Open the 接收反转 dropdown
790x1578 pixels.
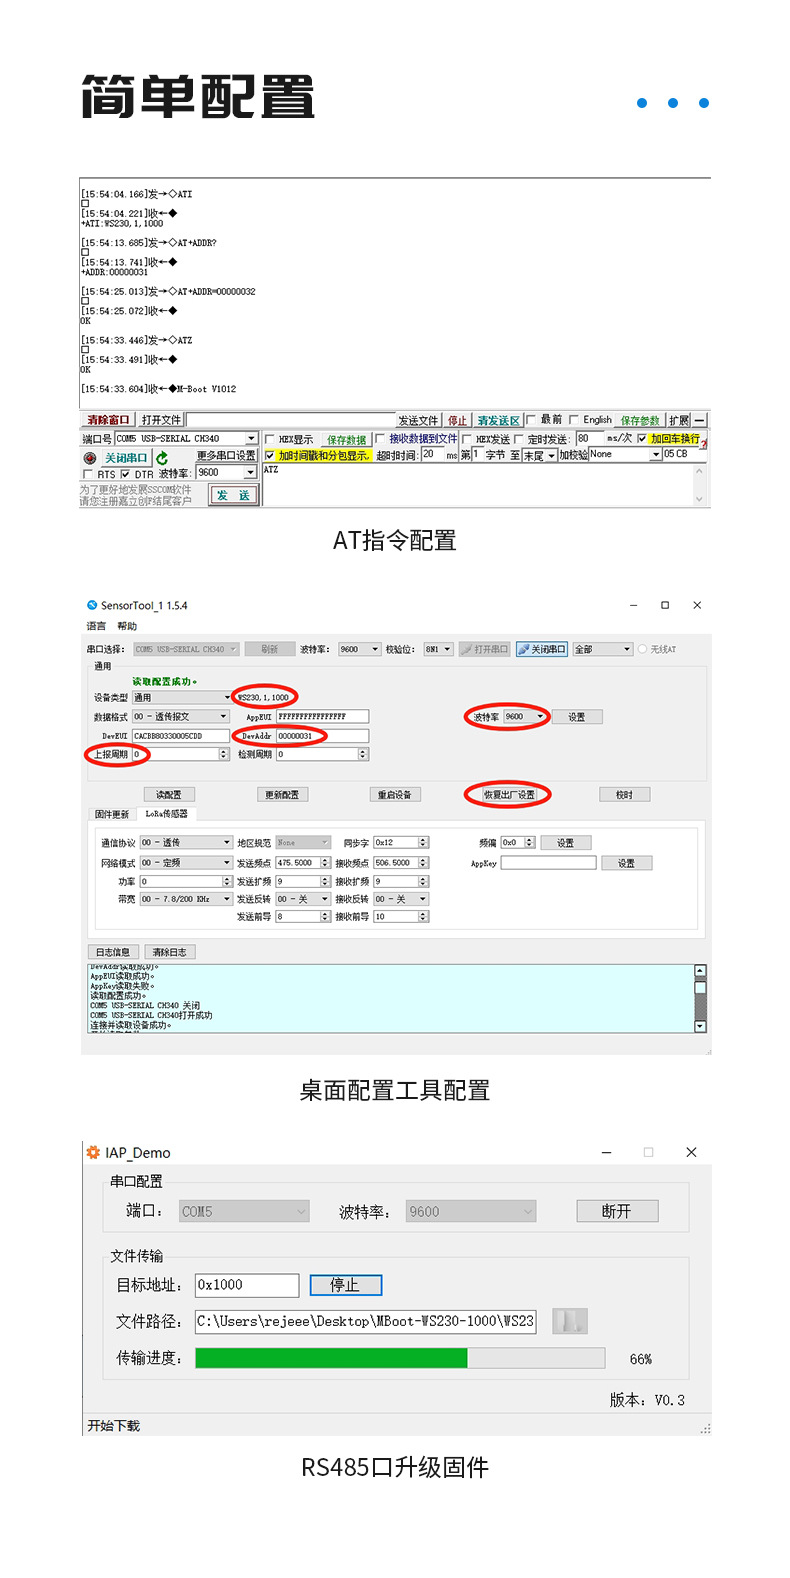(x=401, y=899)
